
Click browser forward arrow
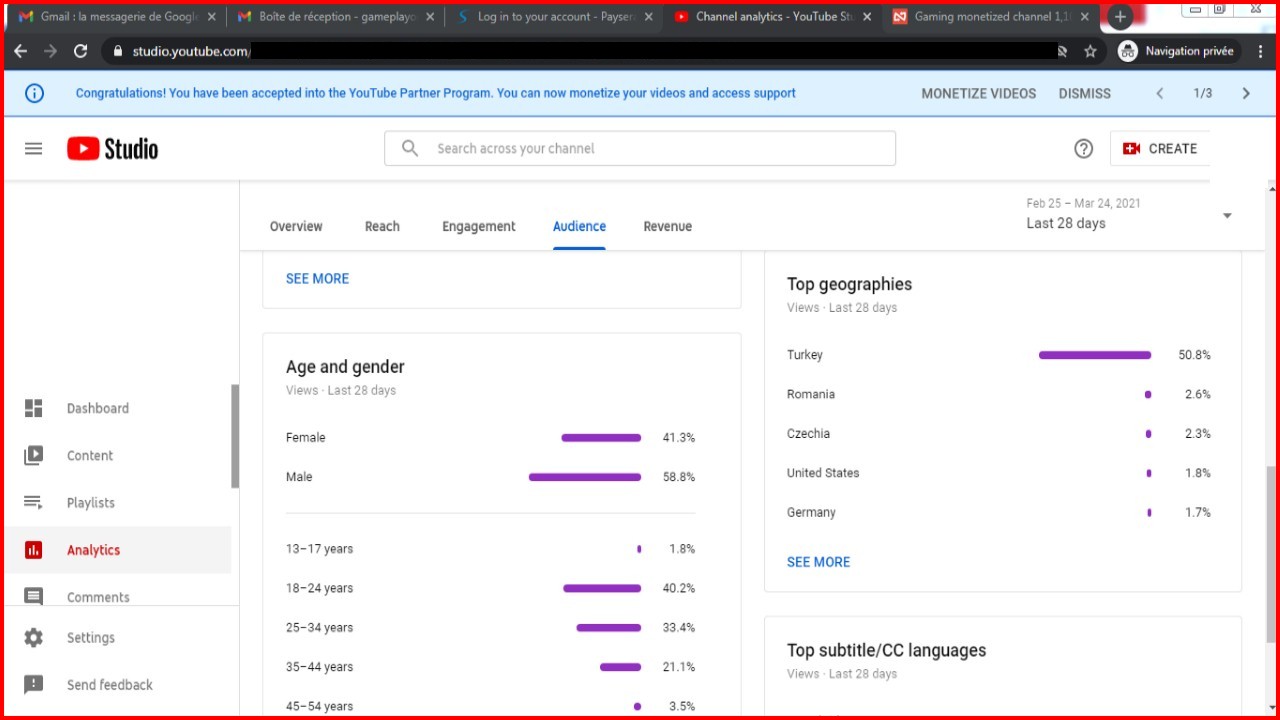coord(50,51)
